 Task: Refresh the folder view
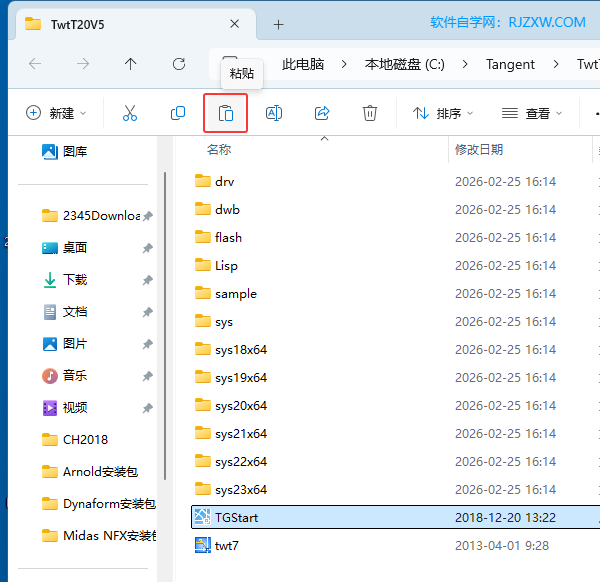point(179,64)
